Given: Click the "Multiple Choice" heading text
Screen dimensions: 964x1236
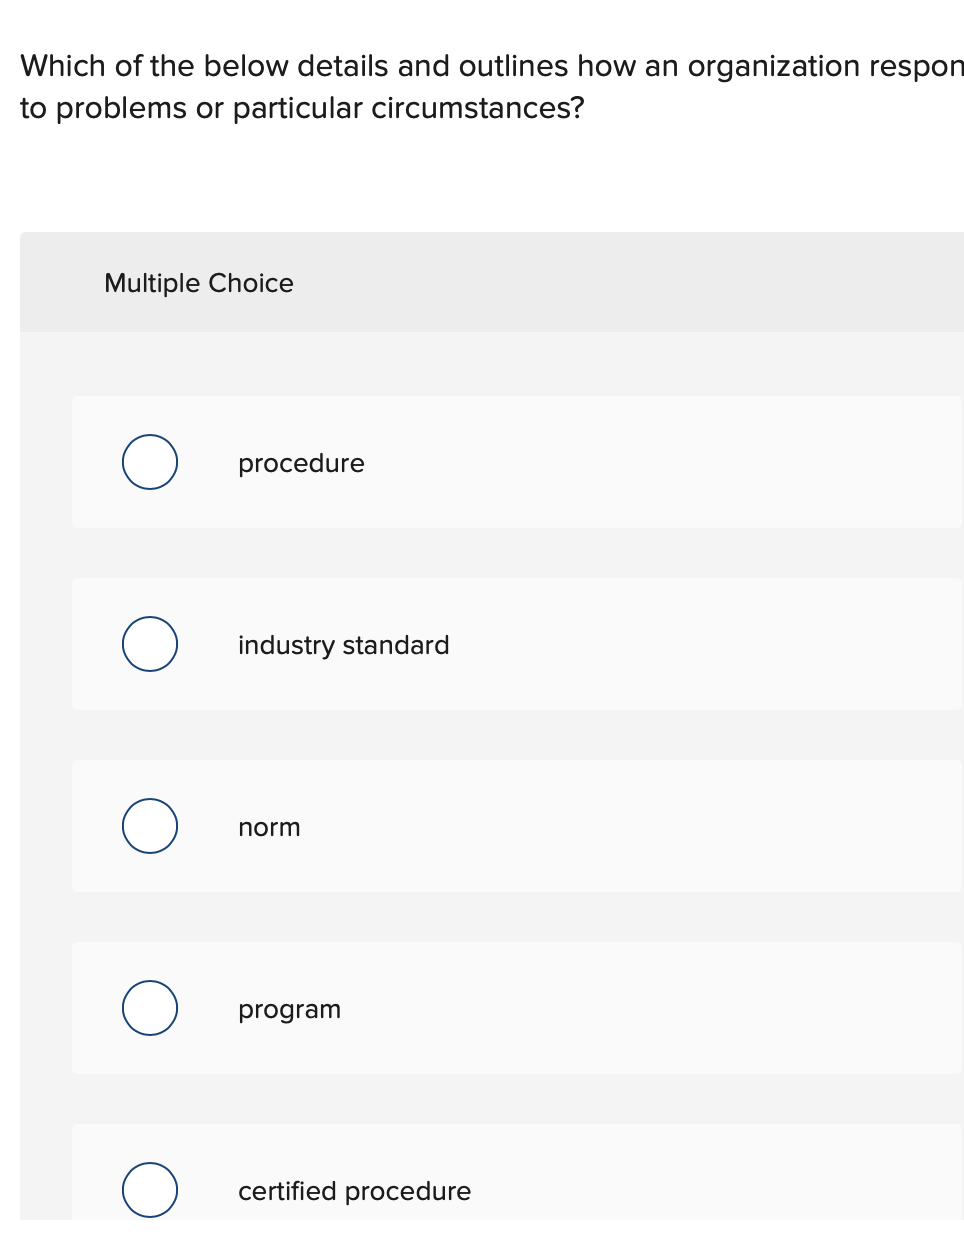Looking at the screenshot, I should point(199,283).
